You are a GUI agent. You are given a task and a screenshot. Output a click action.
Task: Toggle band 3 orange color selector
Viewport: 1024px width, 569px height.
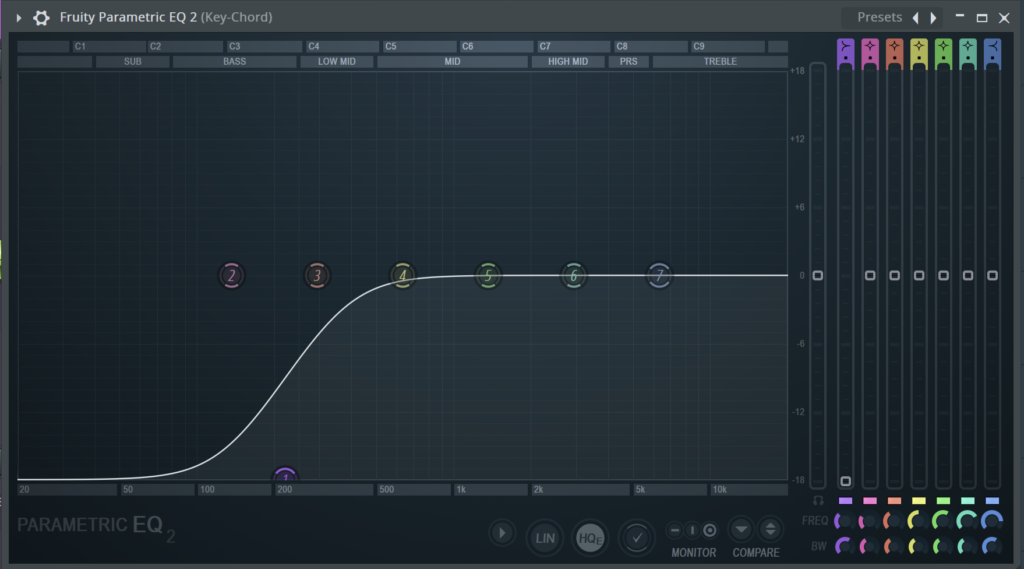pos(895,501)
